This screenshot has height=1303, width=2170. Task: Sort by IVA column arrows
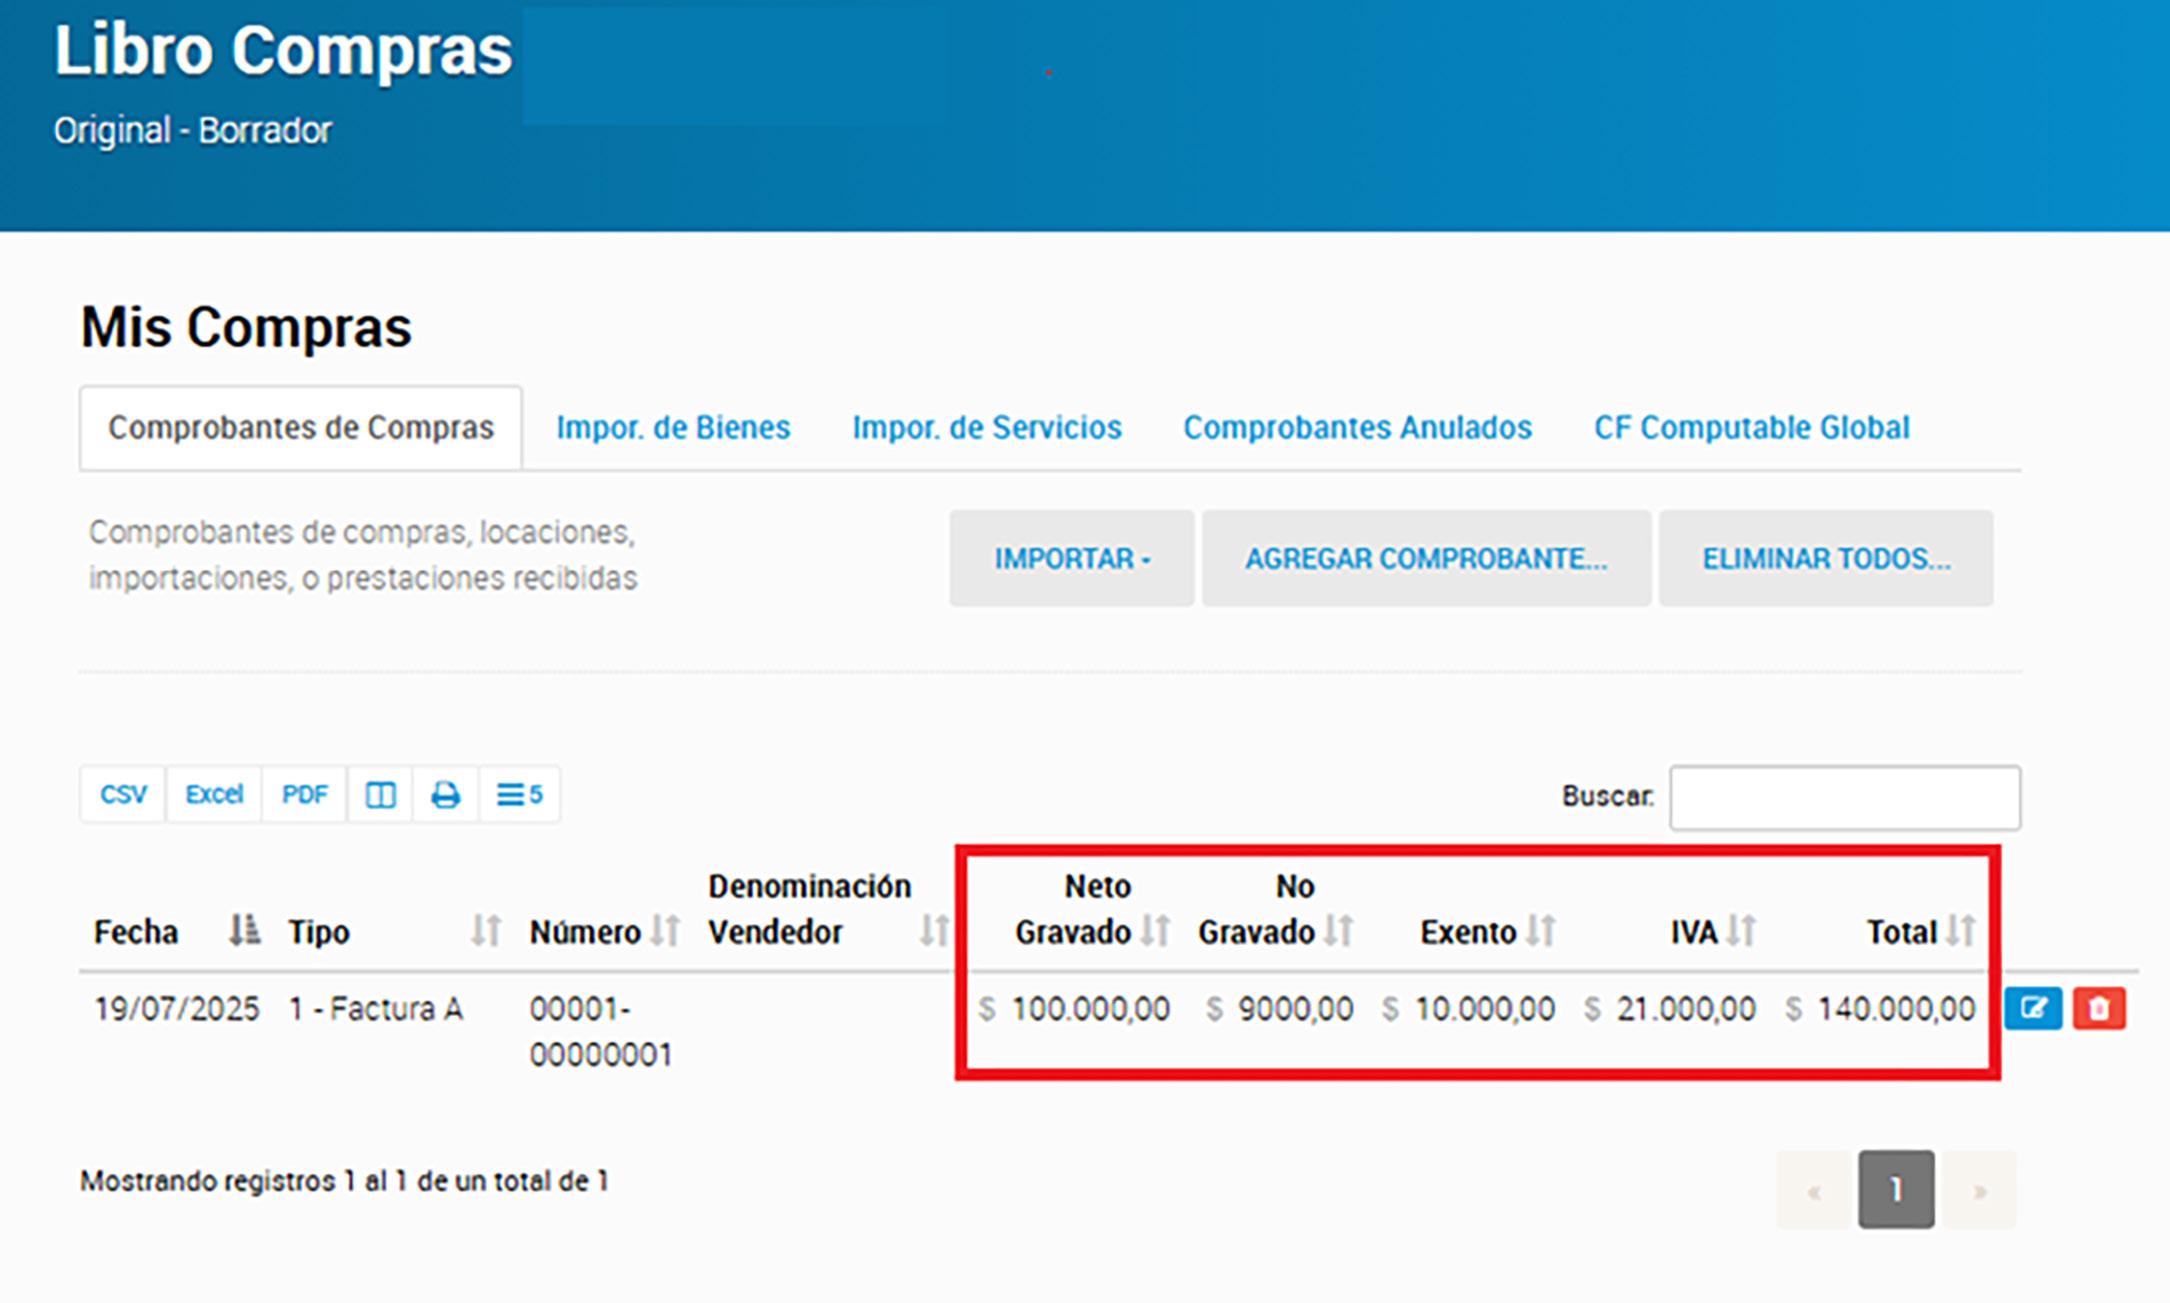(x=1741, y=930)
